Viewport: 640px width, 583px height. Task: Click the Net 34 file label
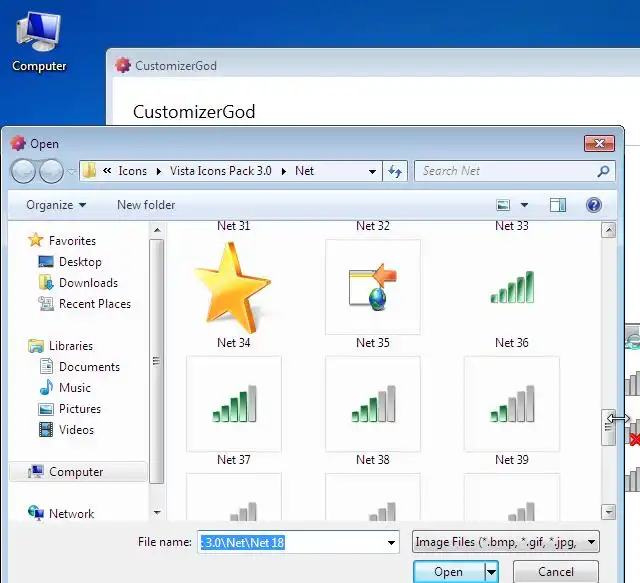tap(233, 343)
